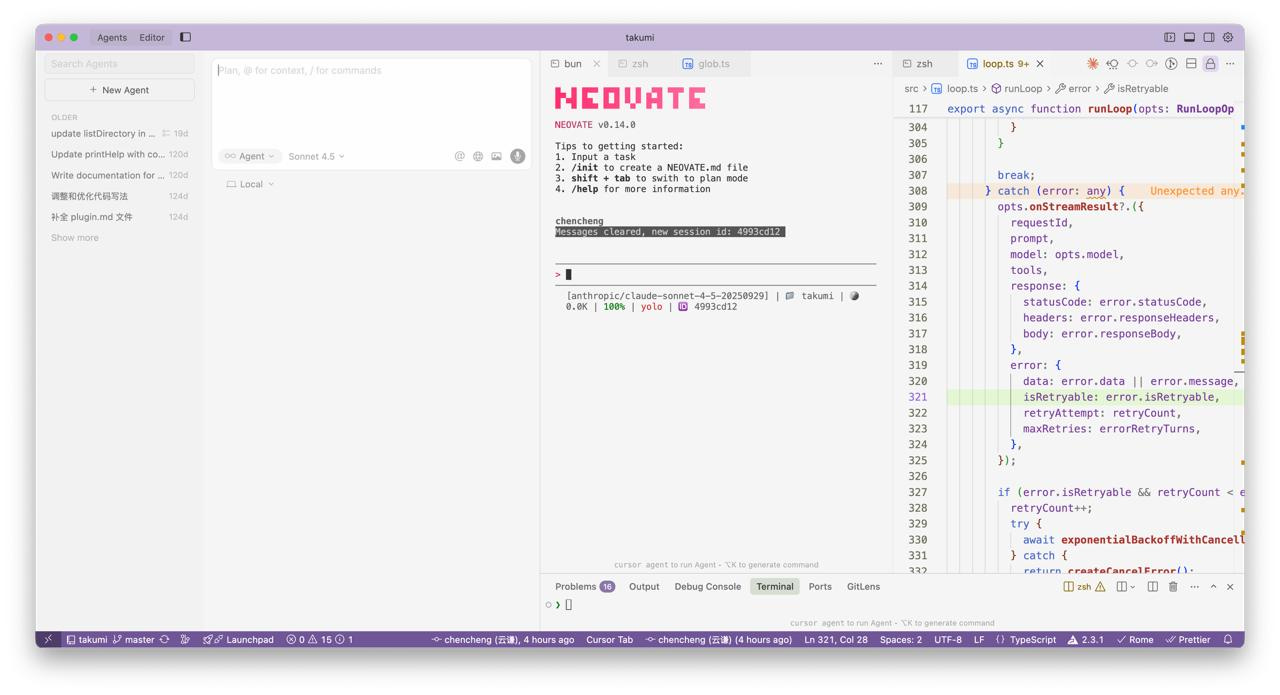The width and height of the screenshot is (1280, 695).
Task: Open the launch profile dropdown in the terminal panel
Action: tap(1132, 587)
